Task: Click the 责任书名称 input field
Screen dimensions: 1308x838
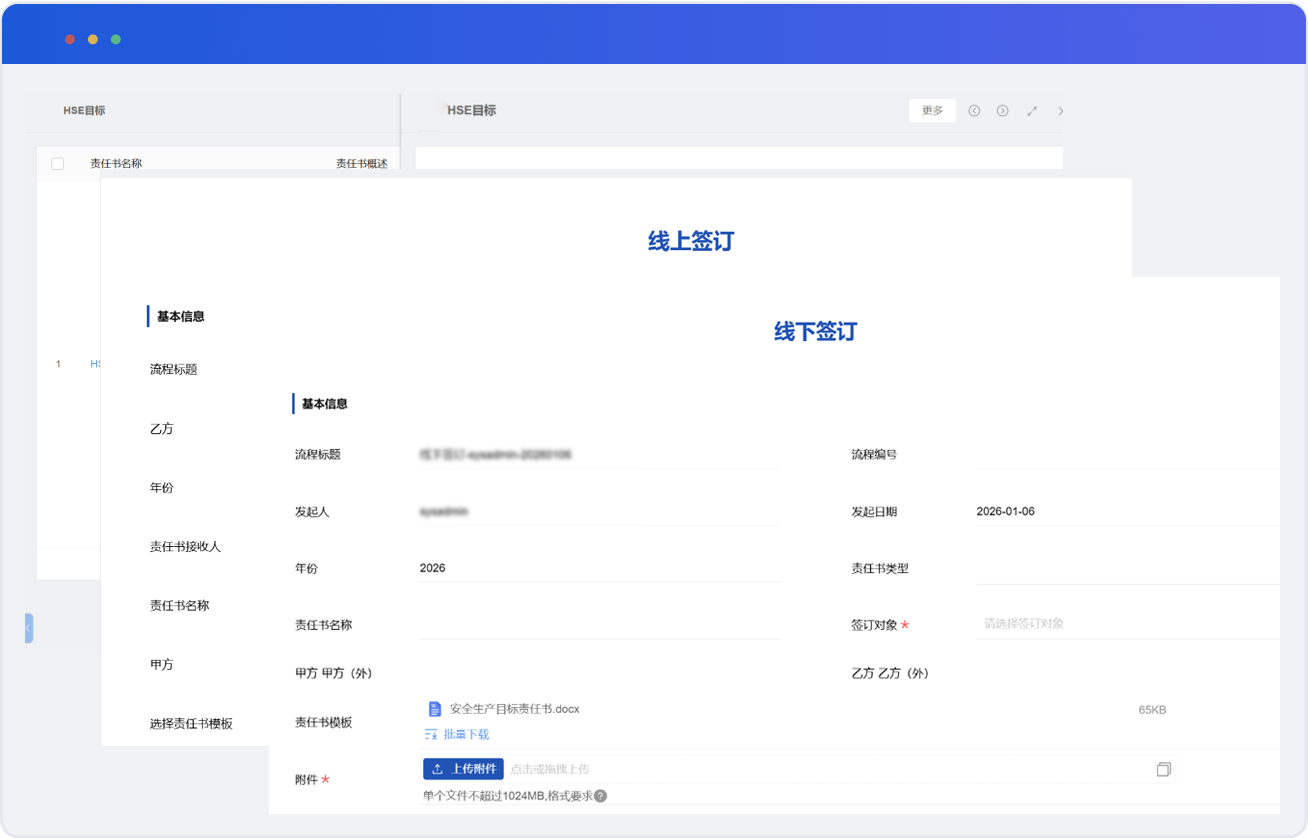Action: (598, 625)
